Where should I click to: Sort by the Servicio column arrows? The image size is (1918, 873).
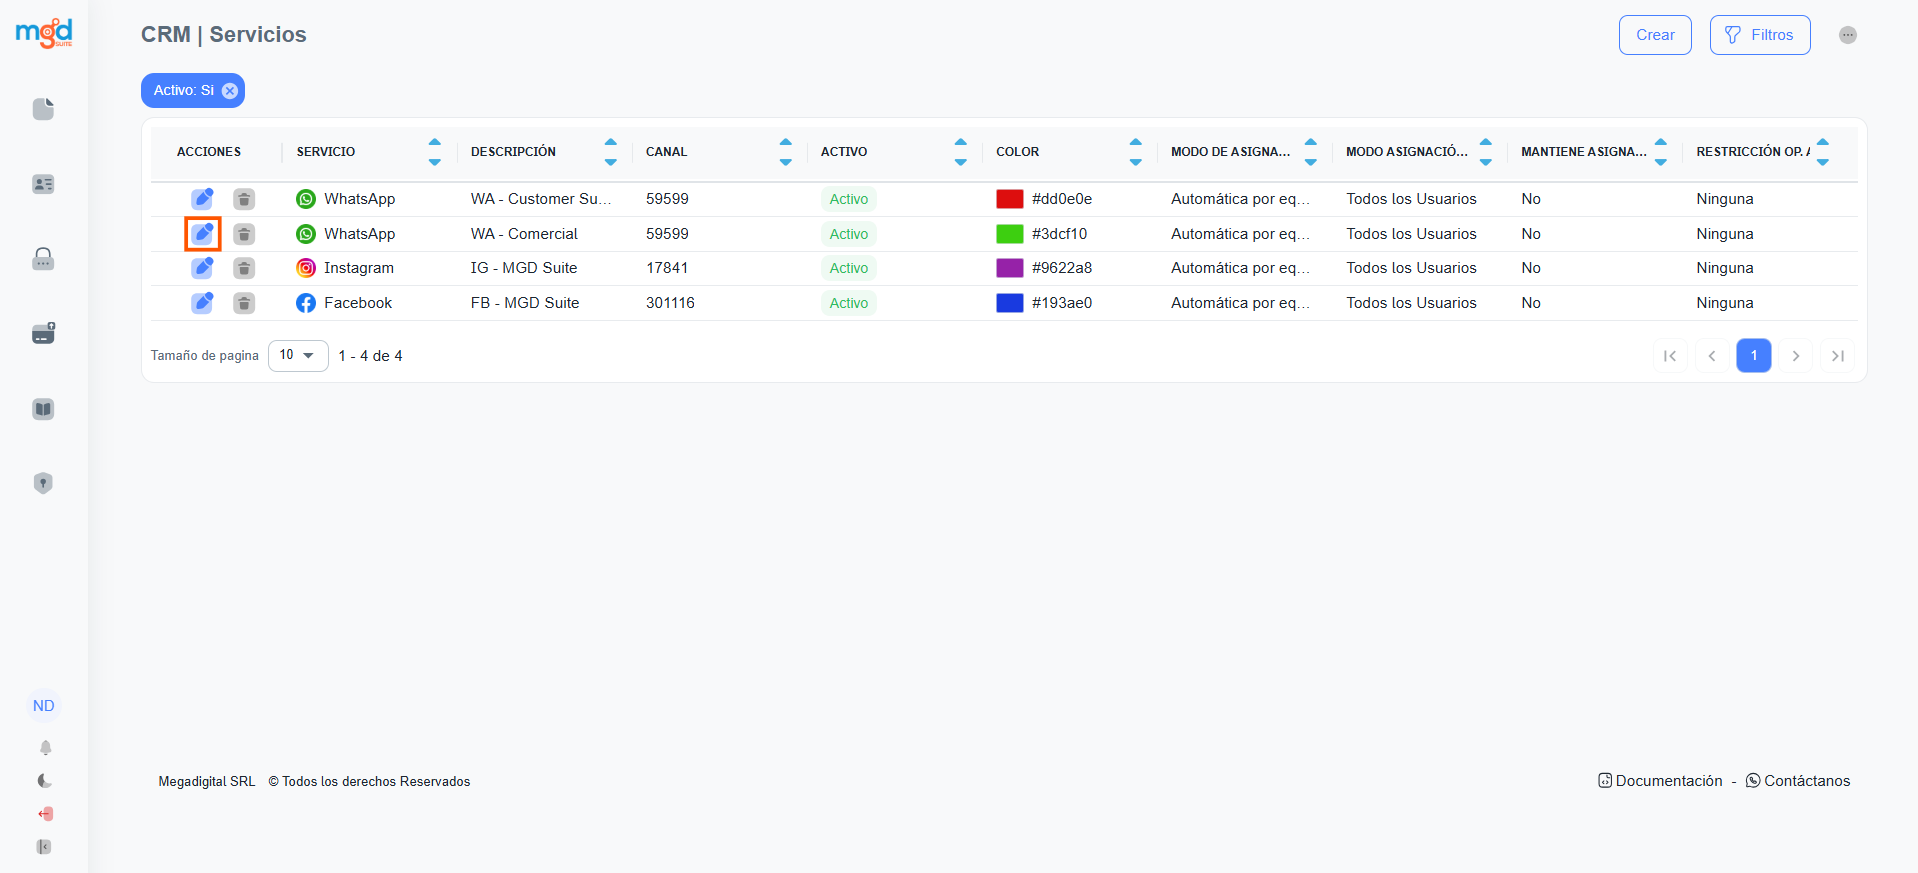434,152
